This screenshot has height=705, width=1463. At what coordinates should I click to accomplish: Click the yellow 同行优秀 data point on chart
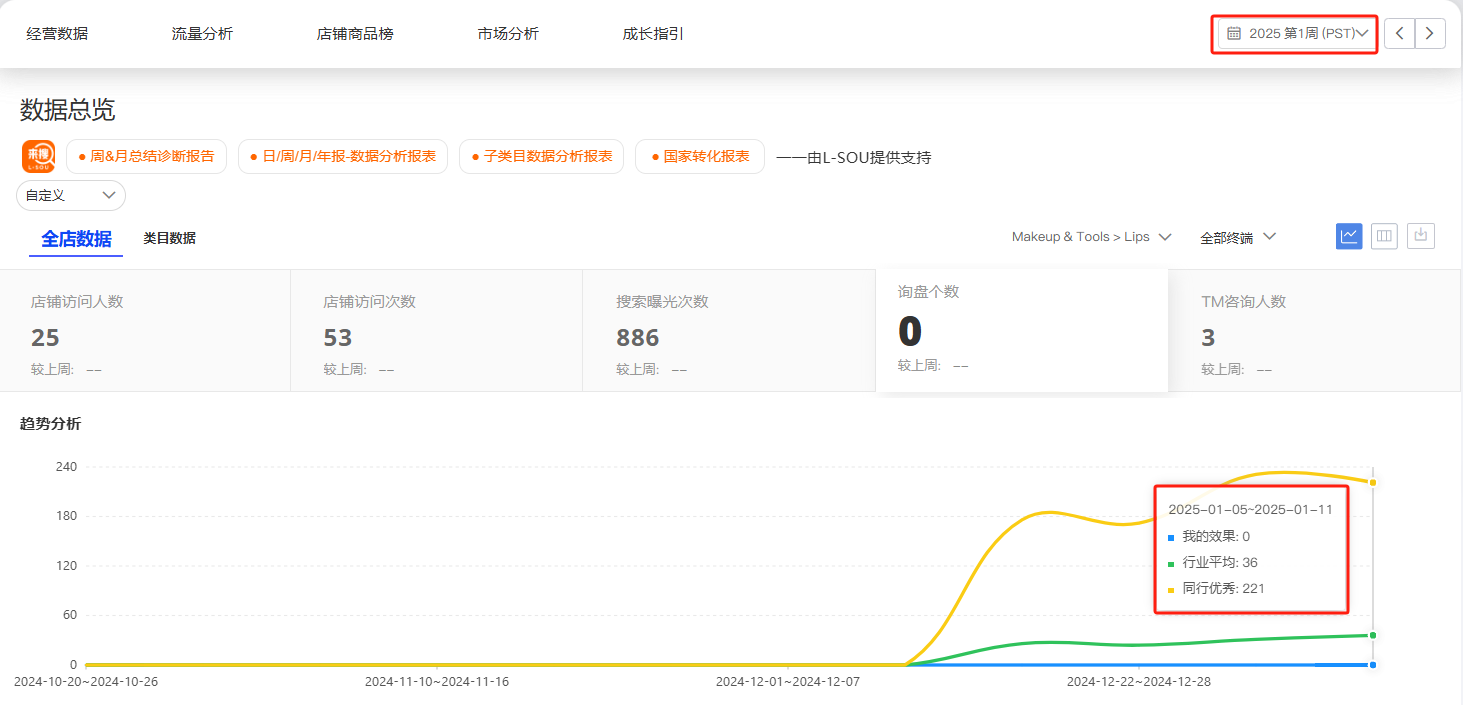click(1373, 483)
